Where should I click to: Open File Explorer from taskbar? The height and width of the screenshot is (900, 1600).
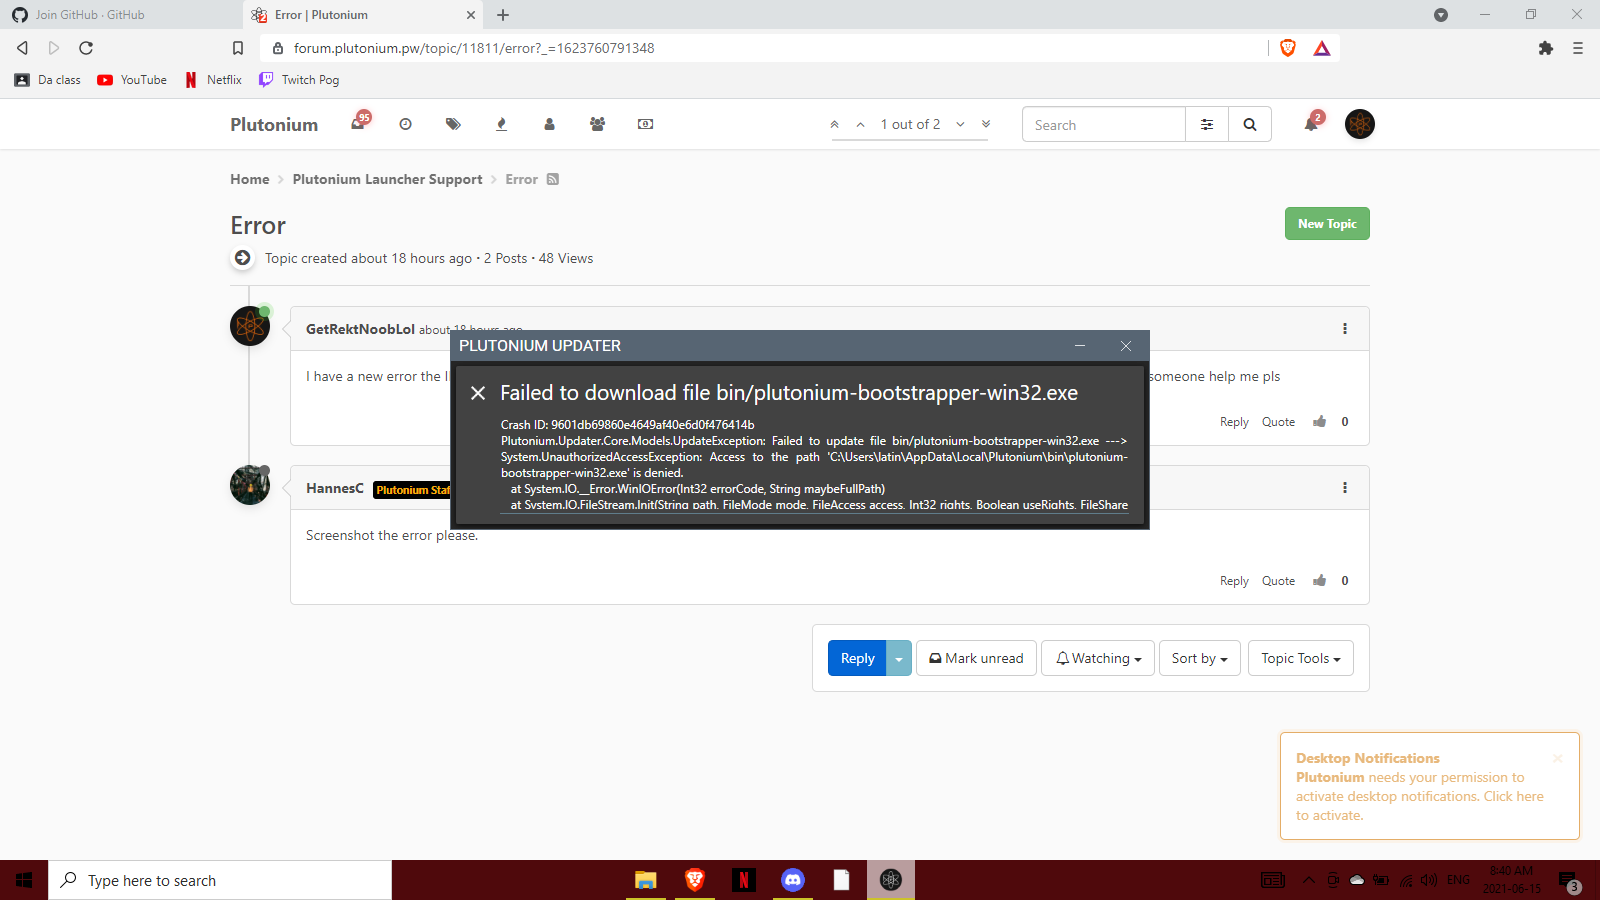(x=645, y=880)
